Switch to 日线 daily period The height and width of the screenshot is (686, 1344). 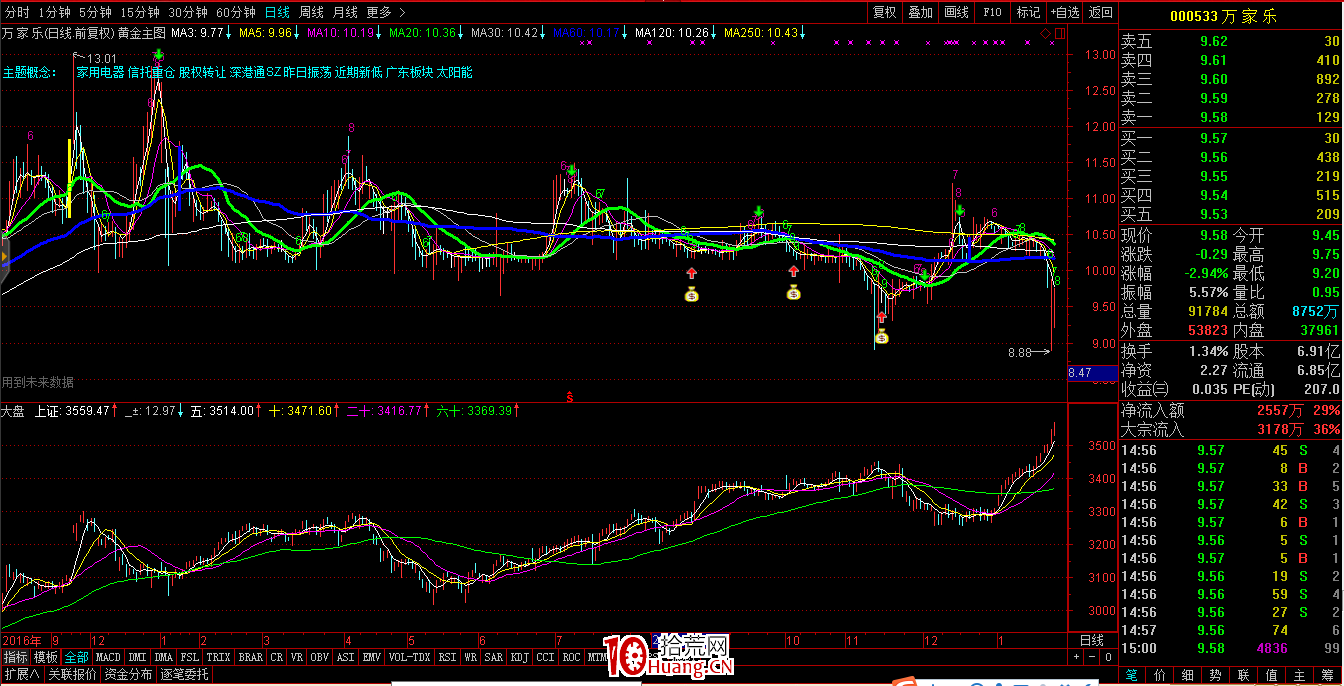coord(277,13)
